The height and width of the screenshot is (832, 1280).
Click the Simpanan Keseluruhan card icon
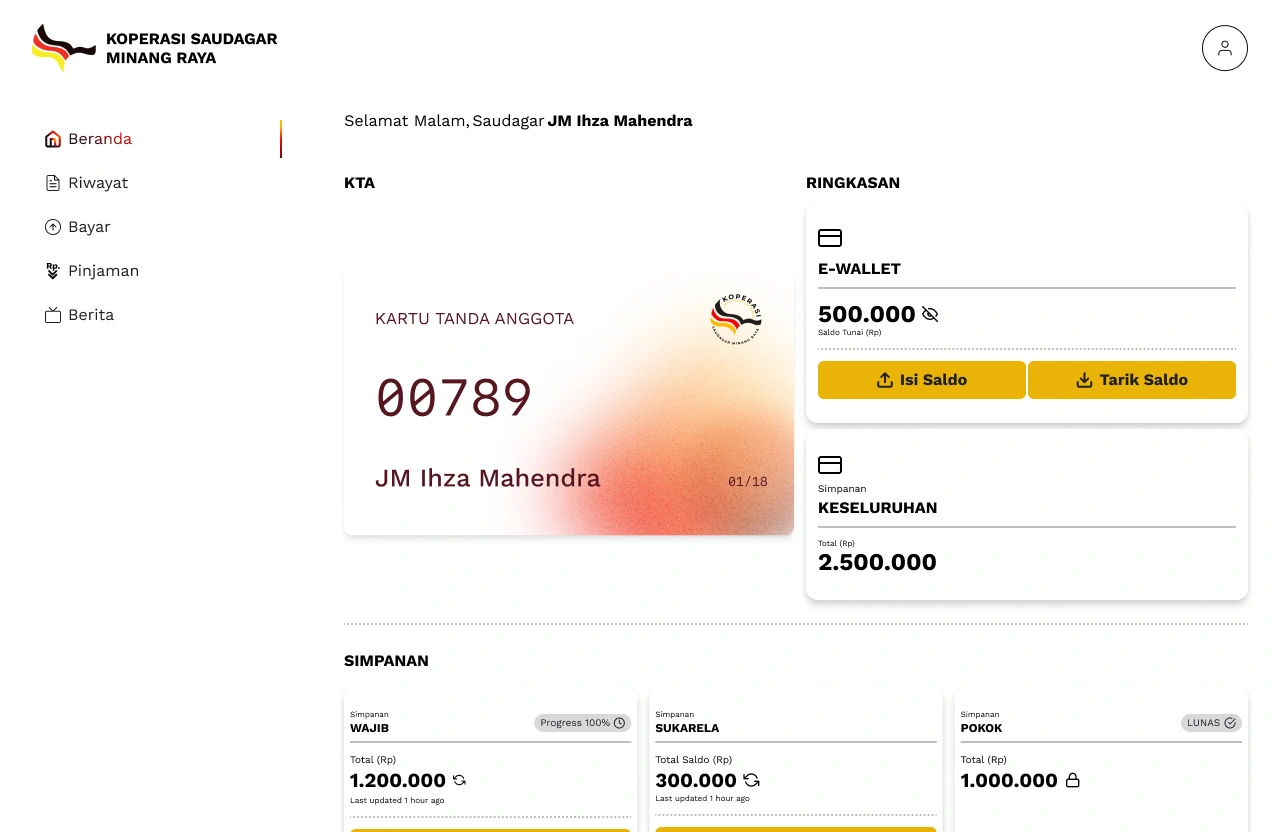coord(830,465)
